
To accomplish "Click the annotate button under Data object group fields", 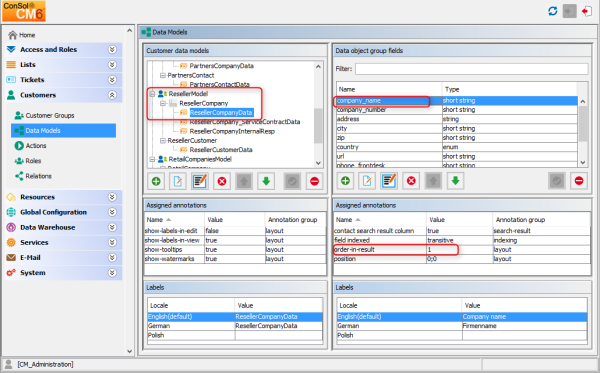I will pyautogui.click(x=389, y=181).
